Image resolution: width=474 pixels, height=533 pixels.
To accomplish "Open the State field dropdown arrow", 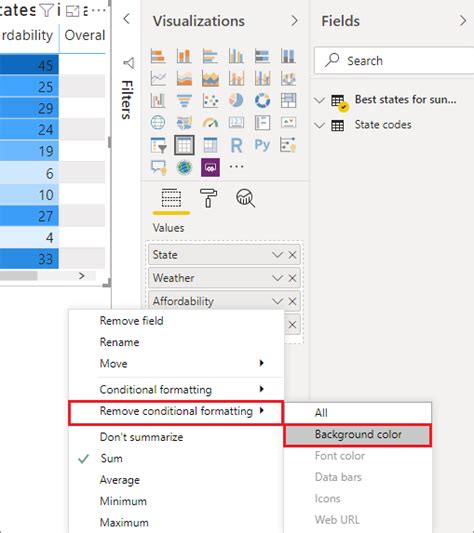I will tap(277, 255).
